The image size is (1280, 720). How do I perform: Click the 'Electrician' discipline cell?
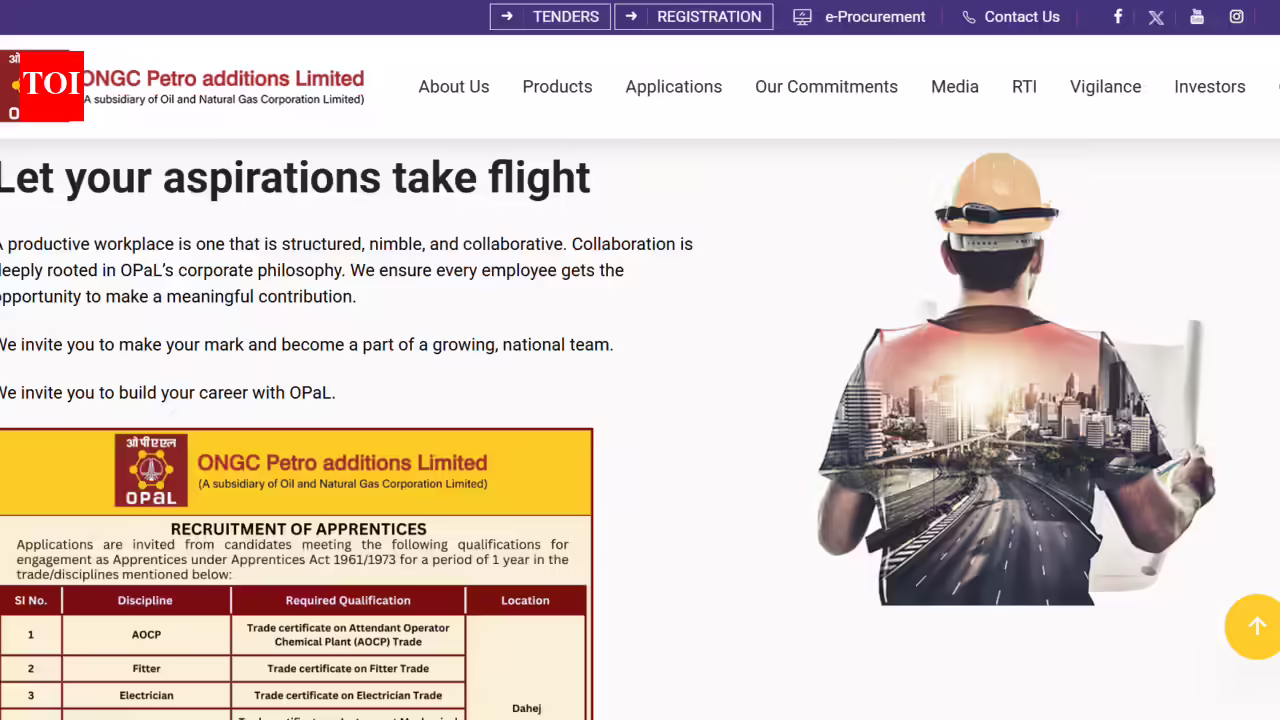pos(146,696)
